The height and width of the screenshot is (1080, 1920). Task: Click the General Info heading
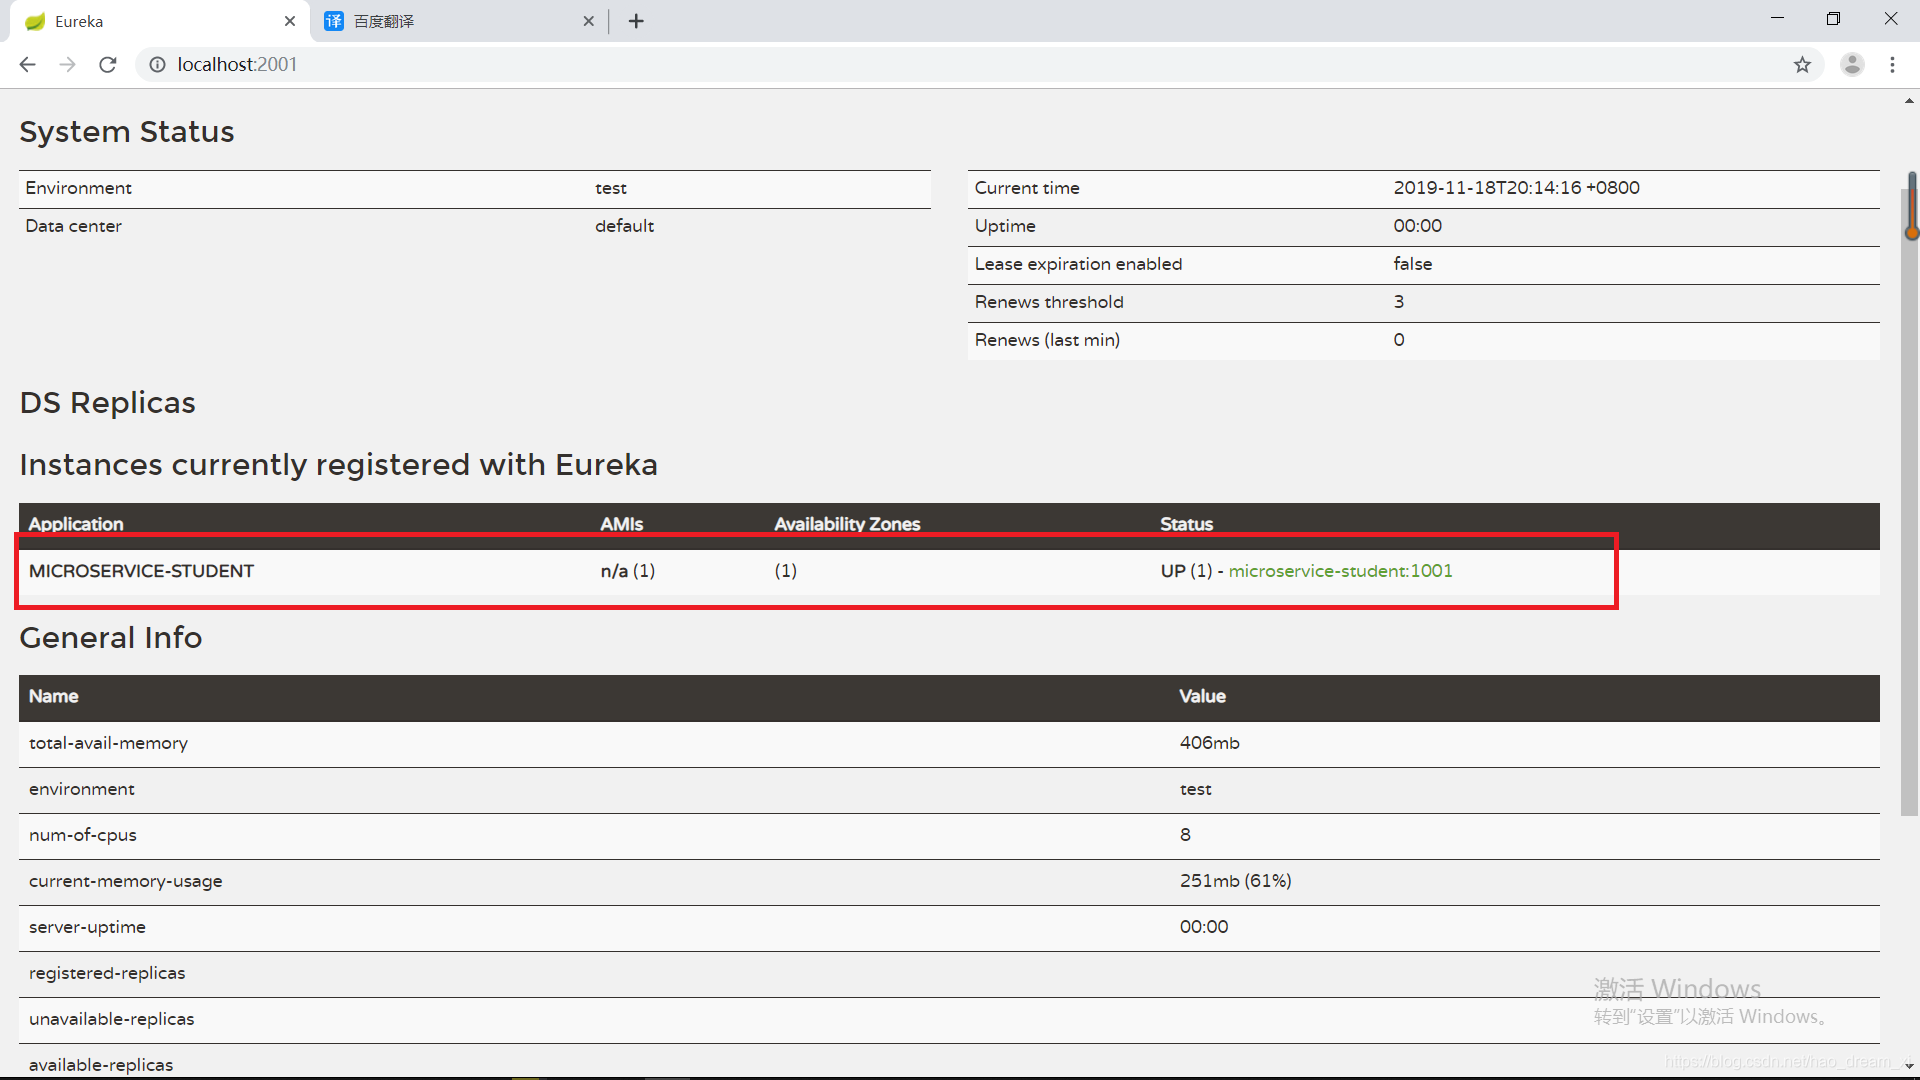click(x=111, y=638)
